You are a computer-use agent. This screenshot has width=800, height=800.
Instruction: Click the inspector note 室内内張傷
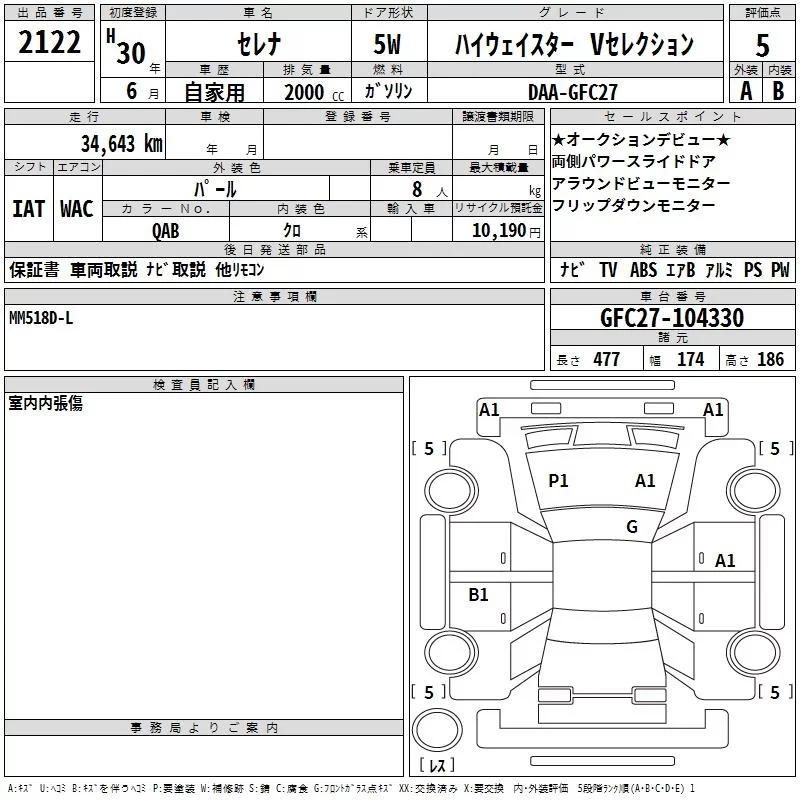click(45, 403)
